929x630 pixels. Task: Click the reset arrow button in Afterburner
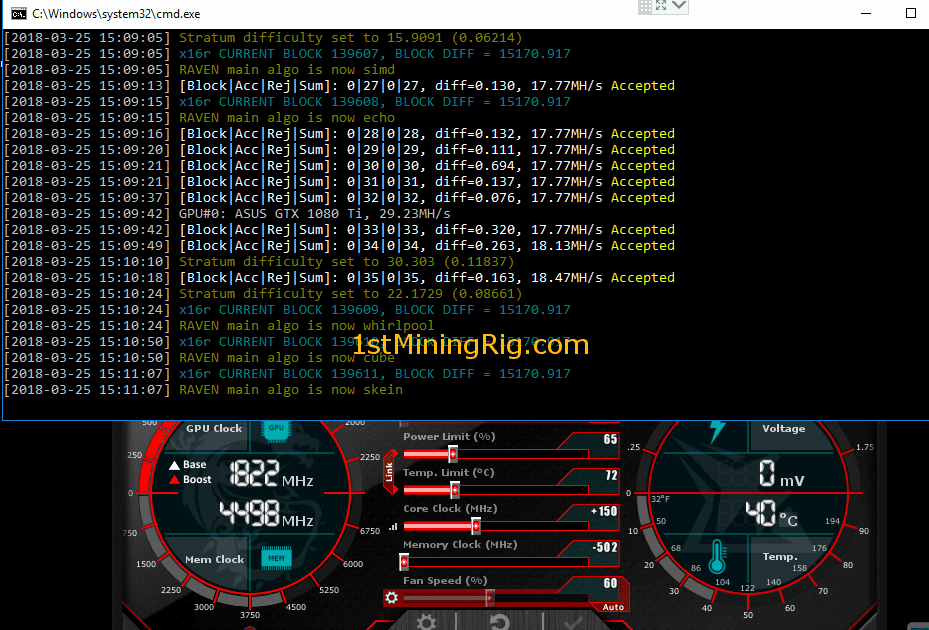click(x=499, y=623)
